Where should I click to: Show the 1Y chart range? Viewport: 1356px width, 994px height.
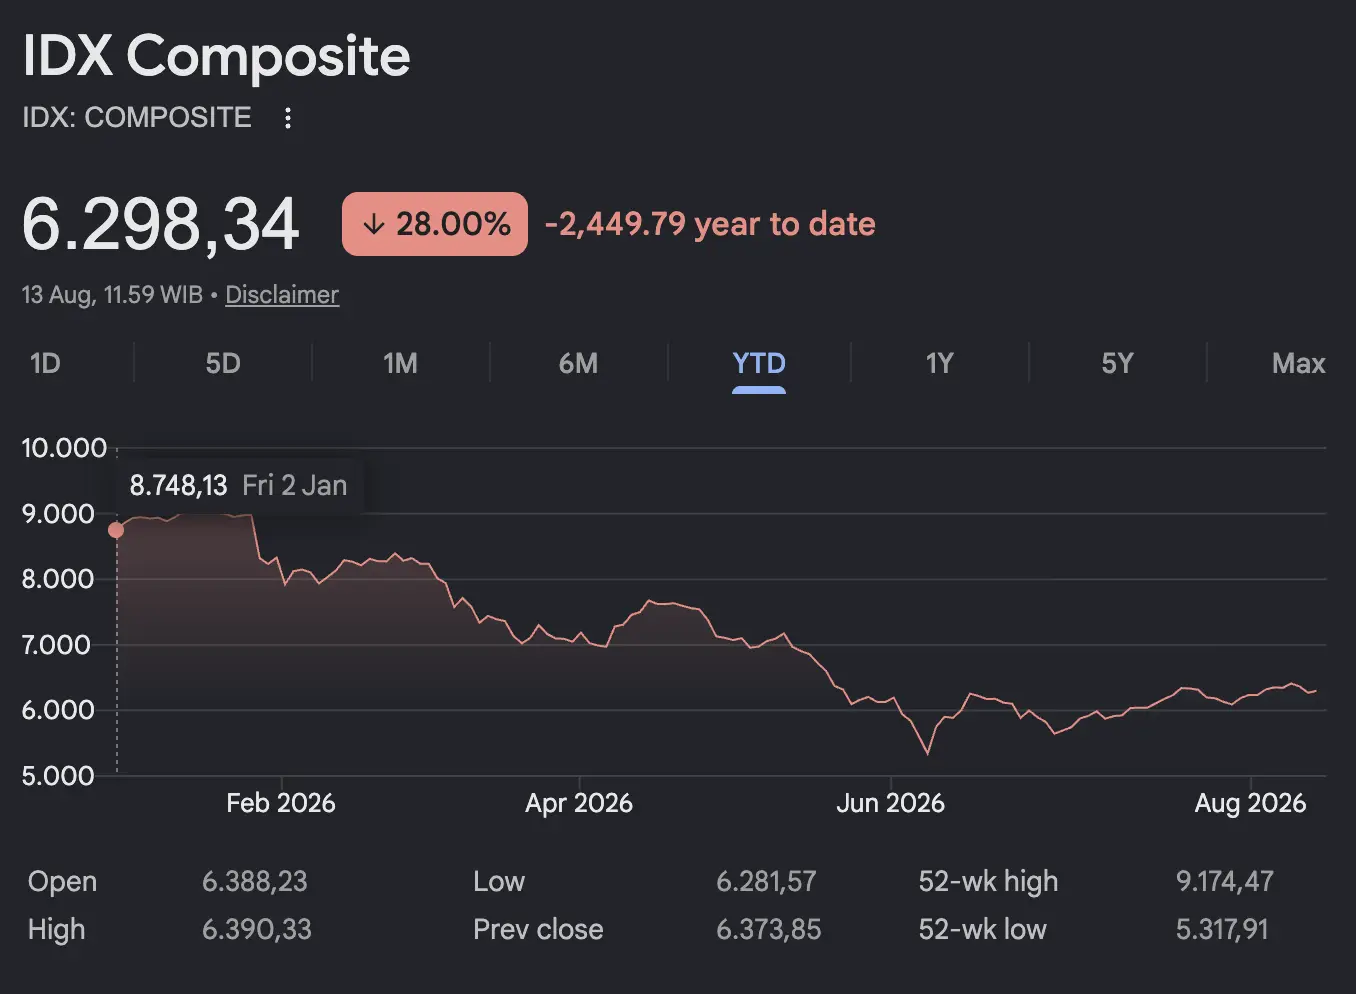(x=939, y=363)
